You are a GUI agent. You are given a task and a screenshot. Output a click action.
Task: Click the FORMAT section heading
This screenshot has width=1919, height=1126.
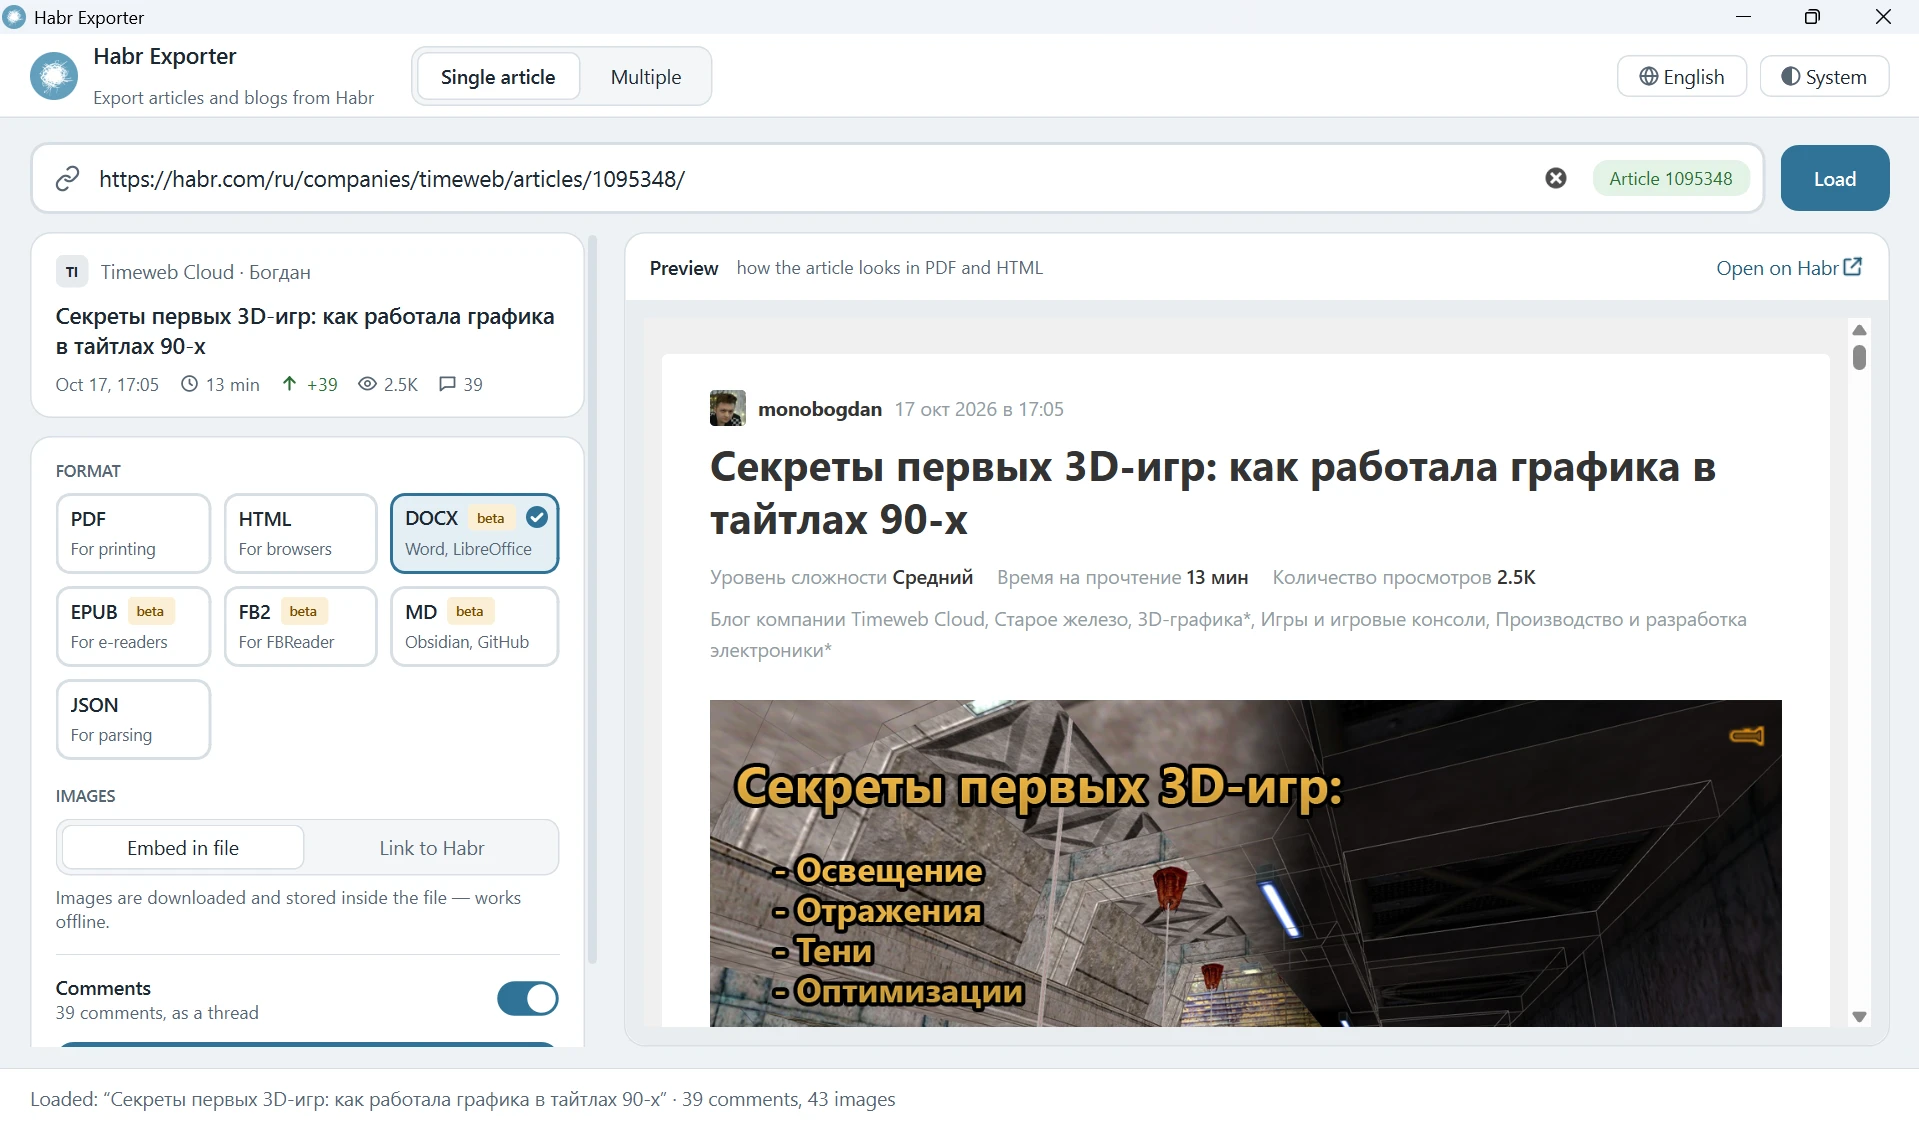point(88,471)
